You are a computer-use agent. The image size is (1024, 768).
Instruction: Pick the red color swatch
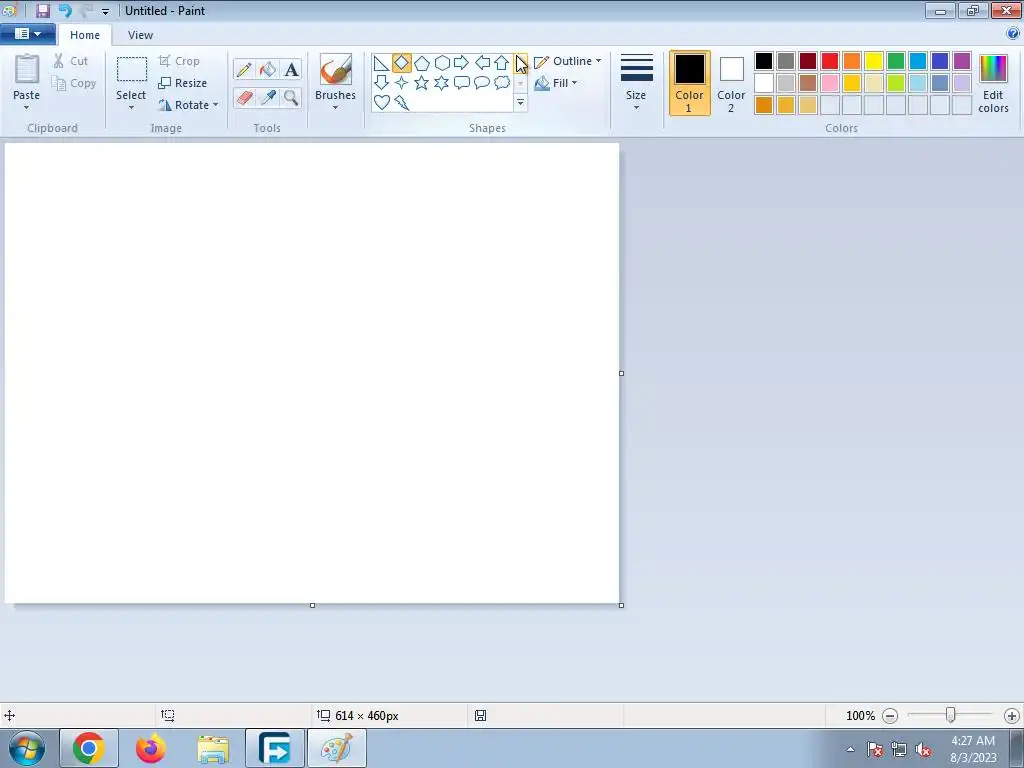click(x=830, y=61)
